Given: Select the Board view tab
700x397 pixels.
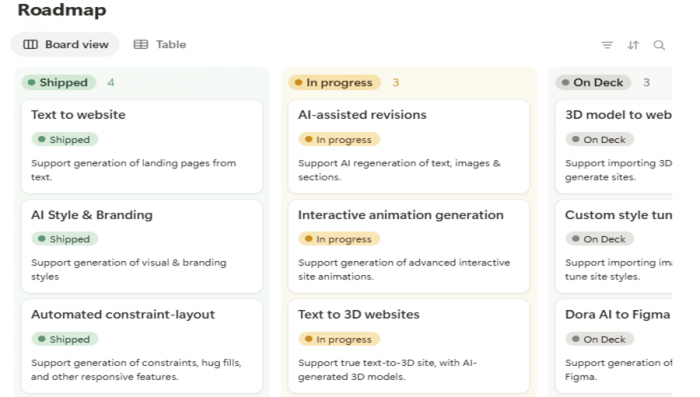Looking at the screenshot, I should (65, 44).
